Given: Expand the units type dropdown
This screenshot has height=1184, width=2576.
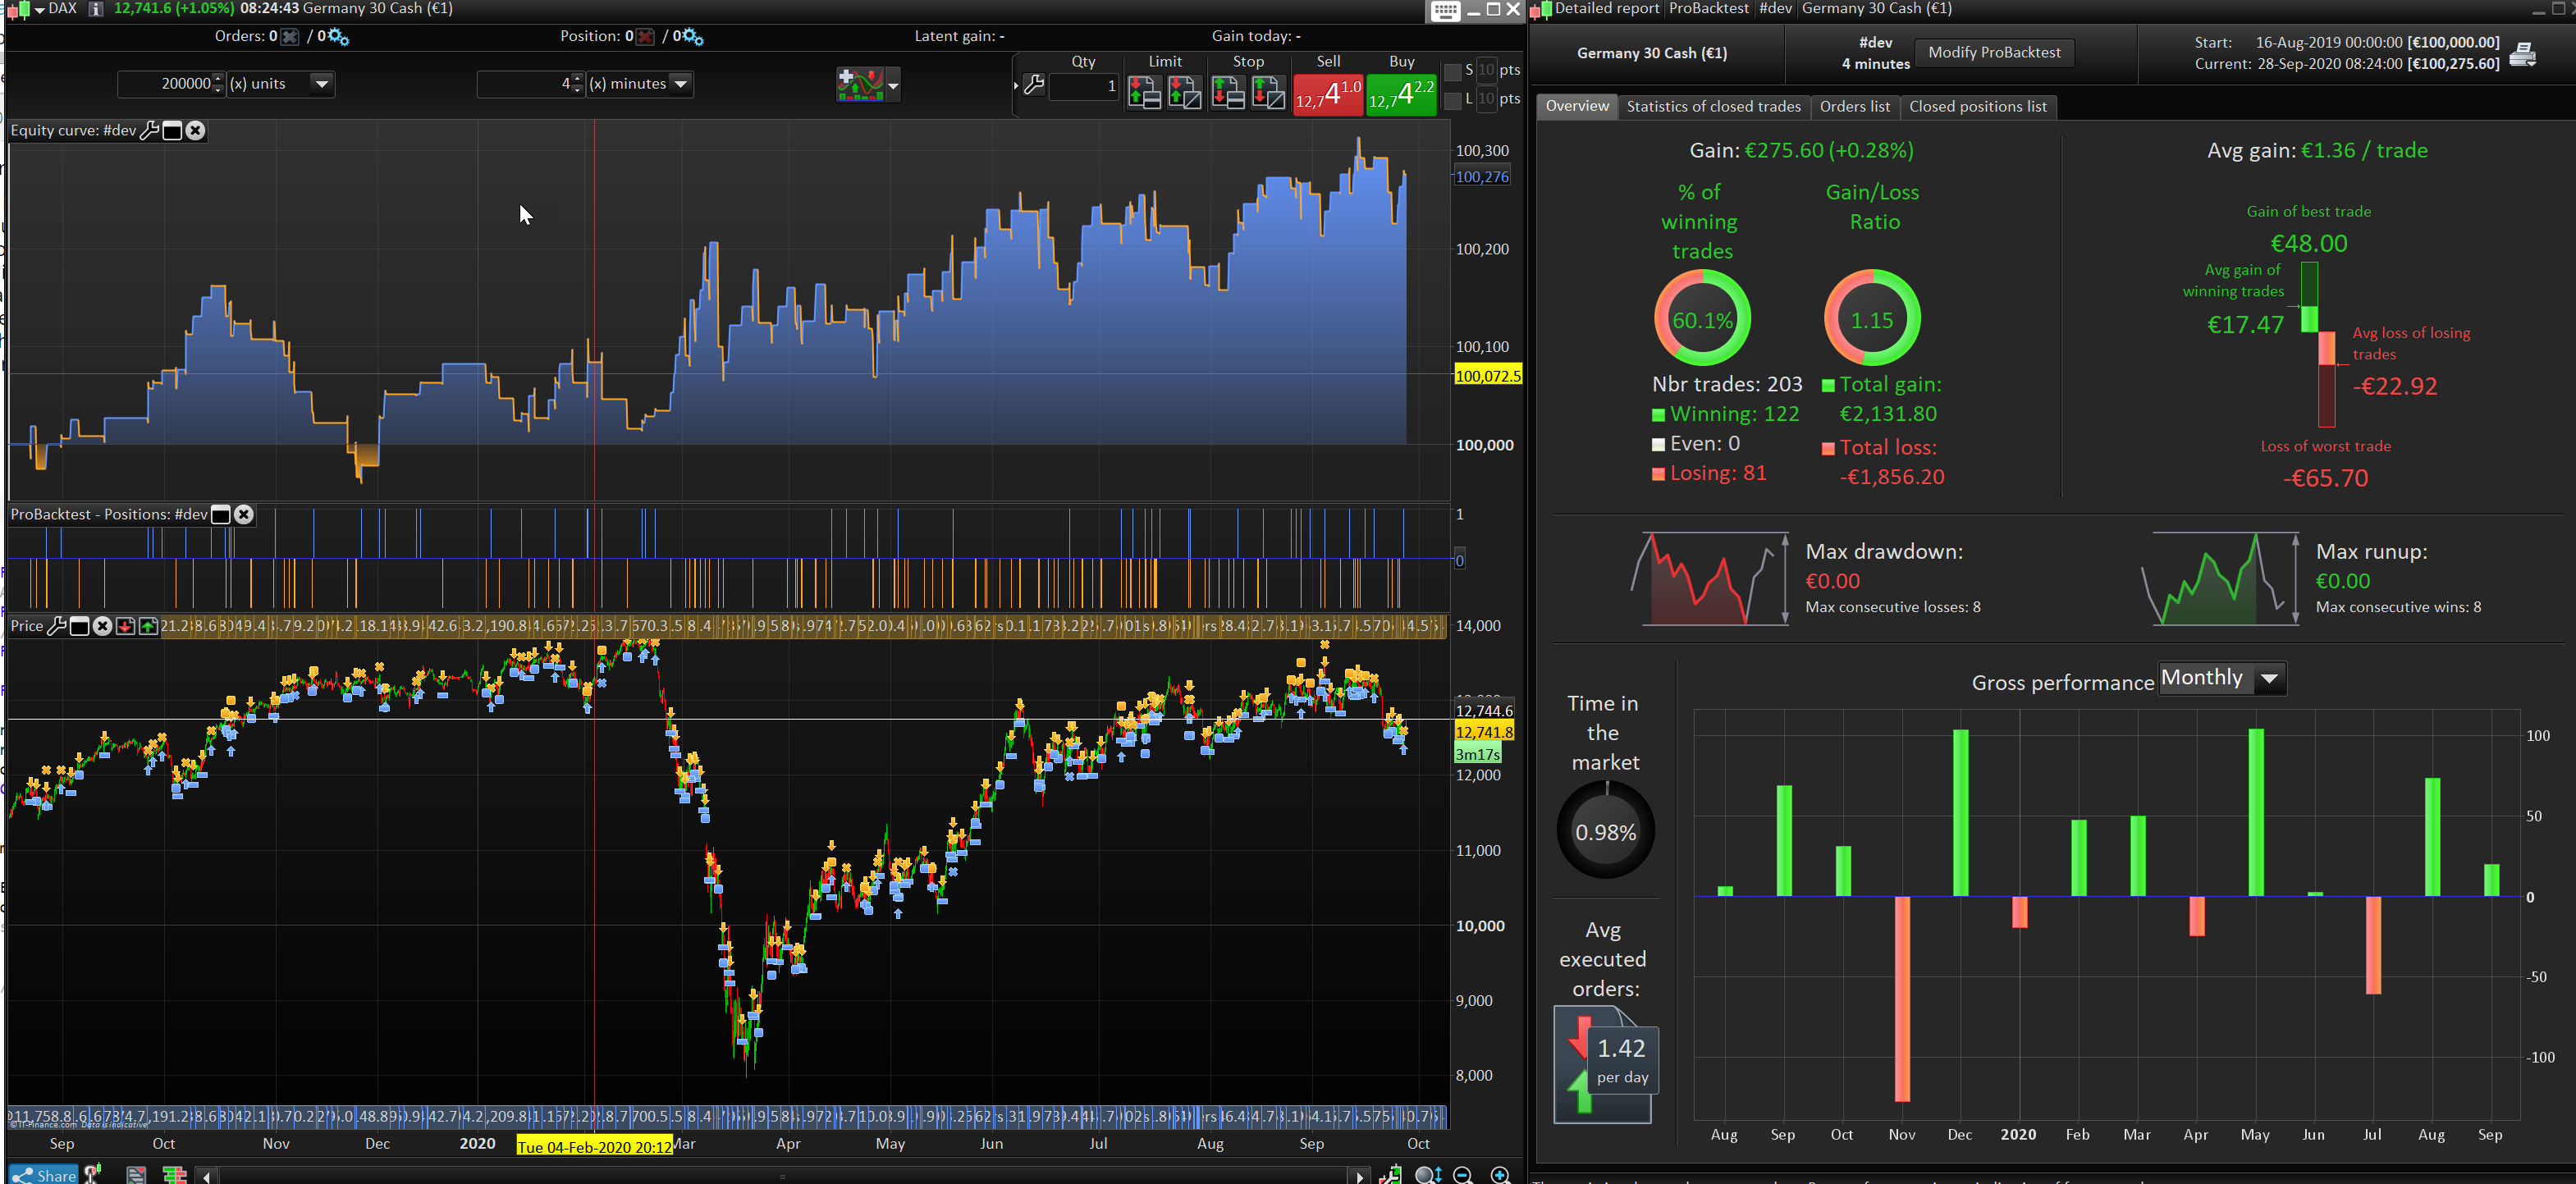Looking at the screenshot, I should (x=322, y=84).
